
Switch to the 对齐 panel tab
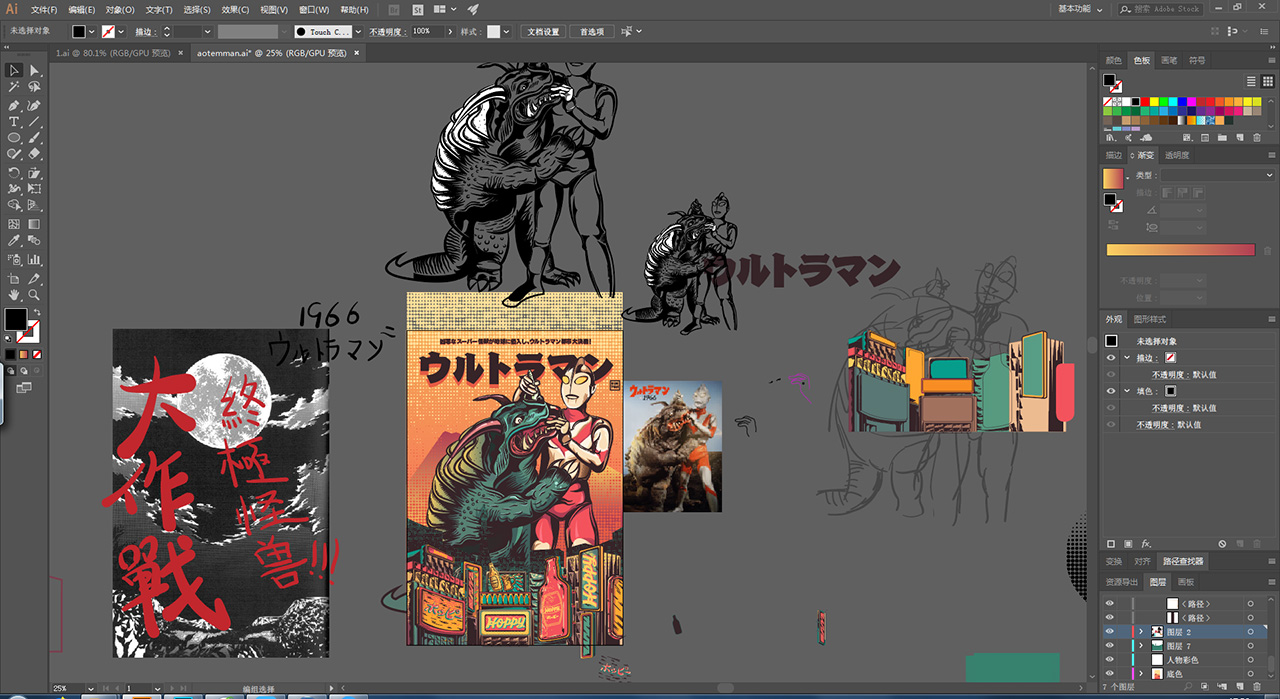tap(1142, 561)
